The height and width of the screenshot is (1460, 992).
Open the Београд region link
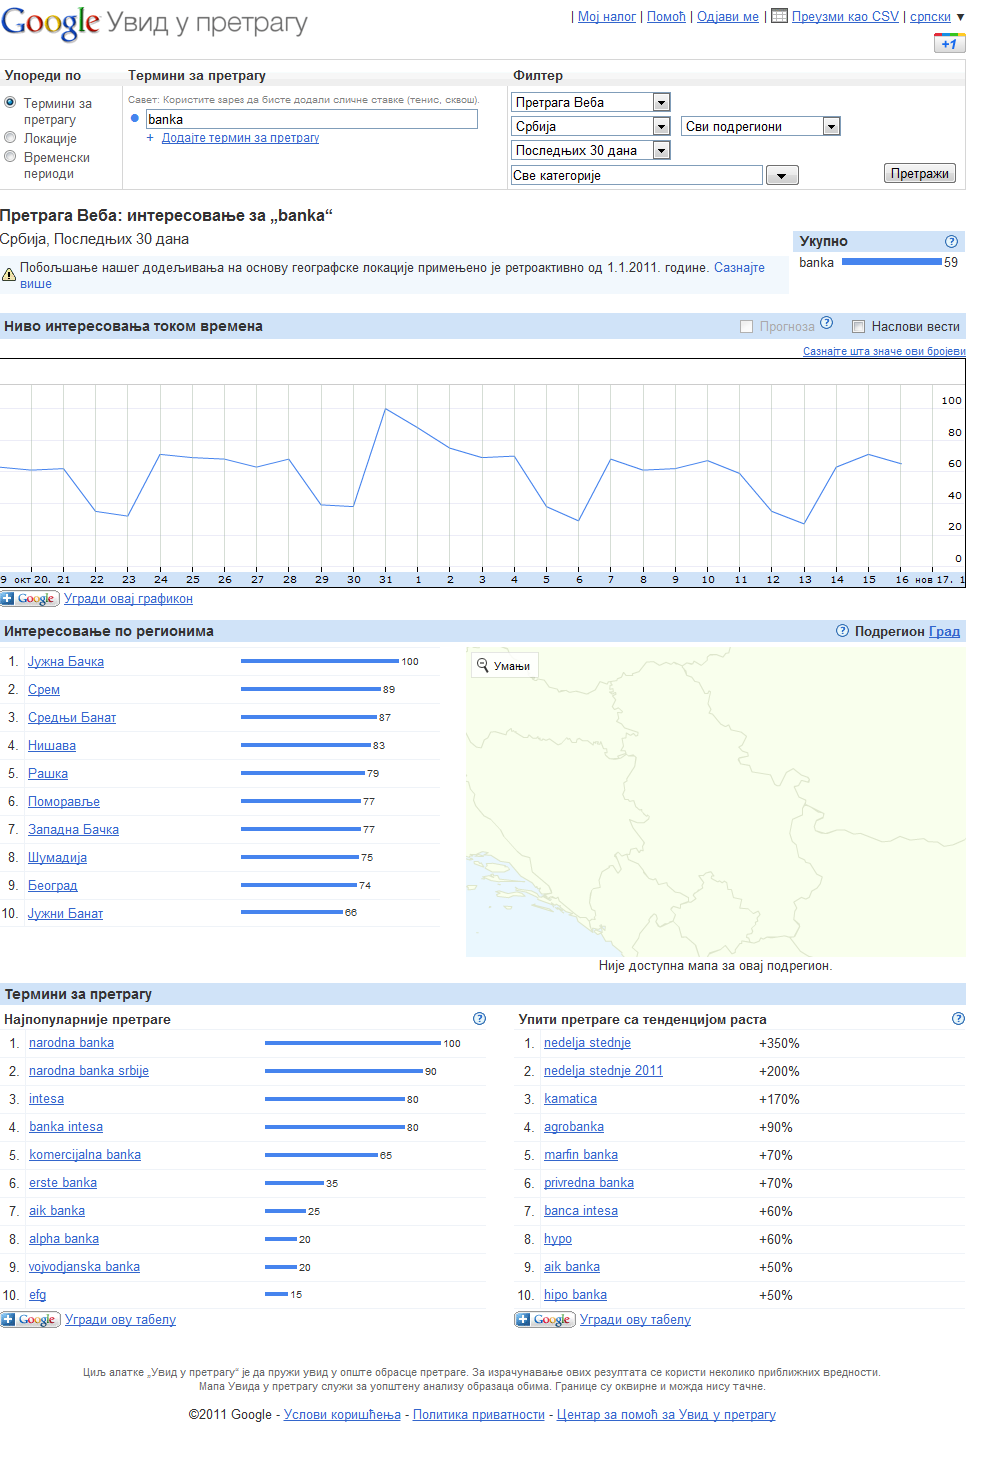(x=52, y=885)
